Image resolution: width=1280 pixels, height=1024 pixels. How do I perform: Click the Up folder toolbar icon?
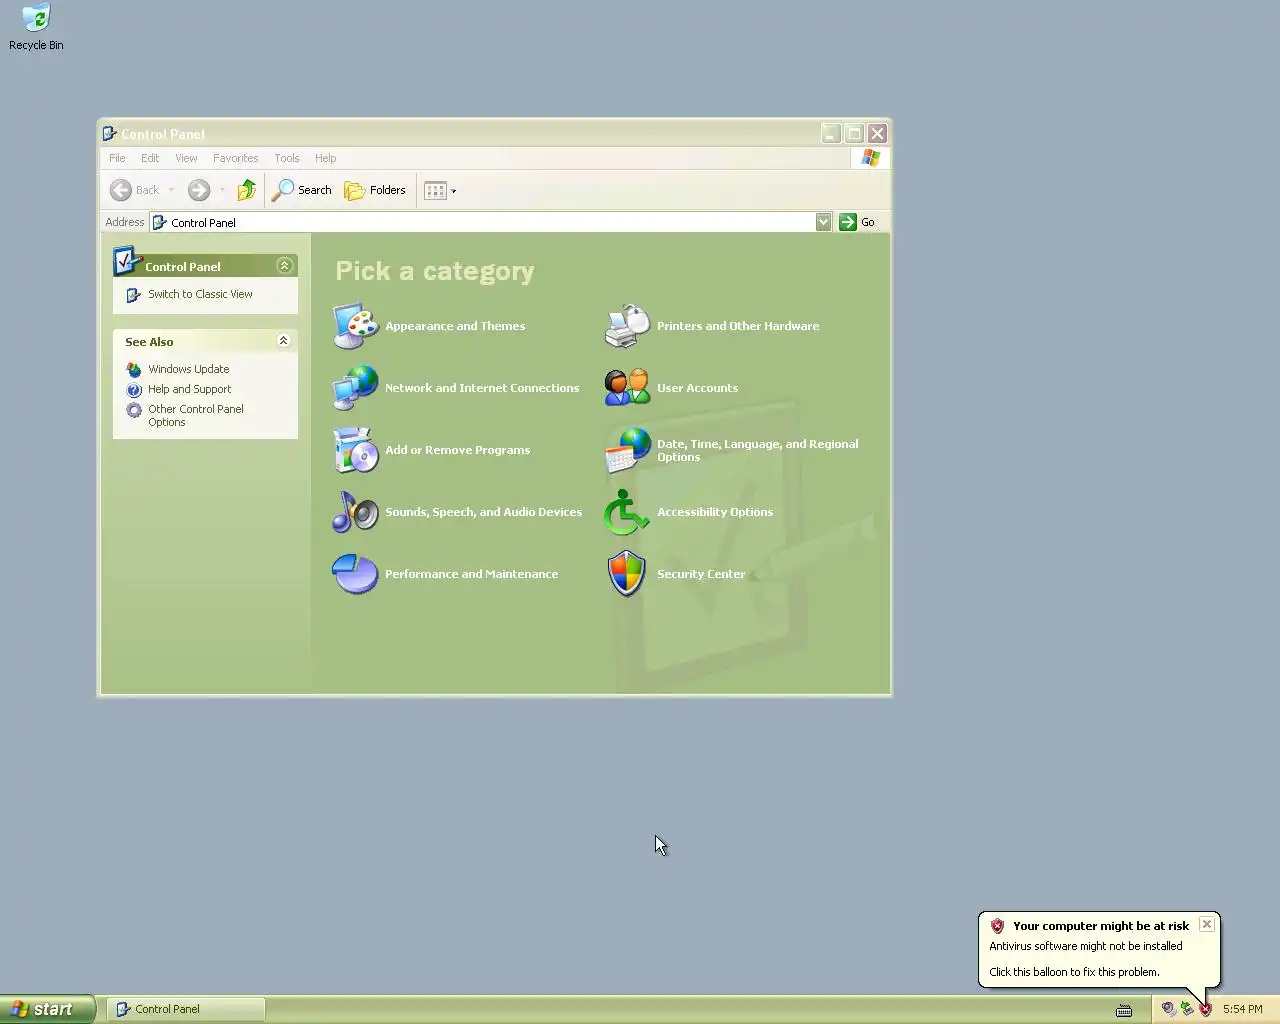246,190
